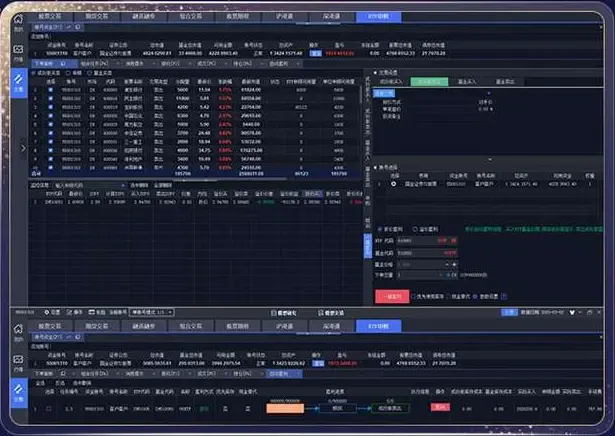
Task: Open the market quotes icon in upper window sidebar
Action: click(18, 49)
